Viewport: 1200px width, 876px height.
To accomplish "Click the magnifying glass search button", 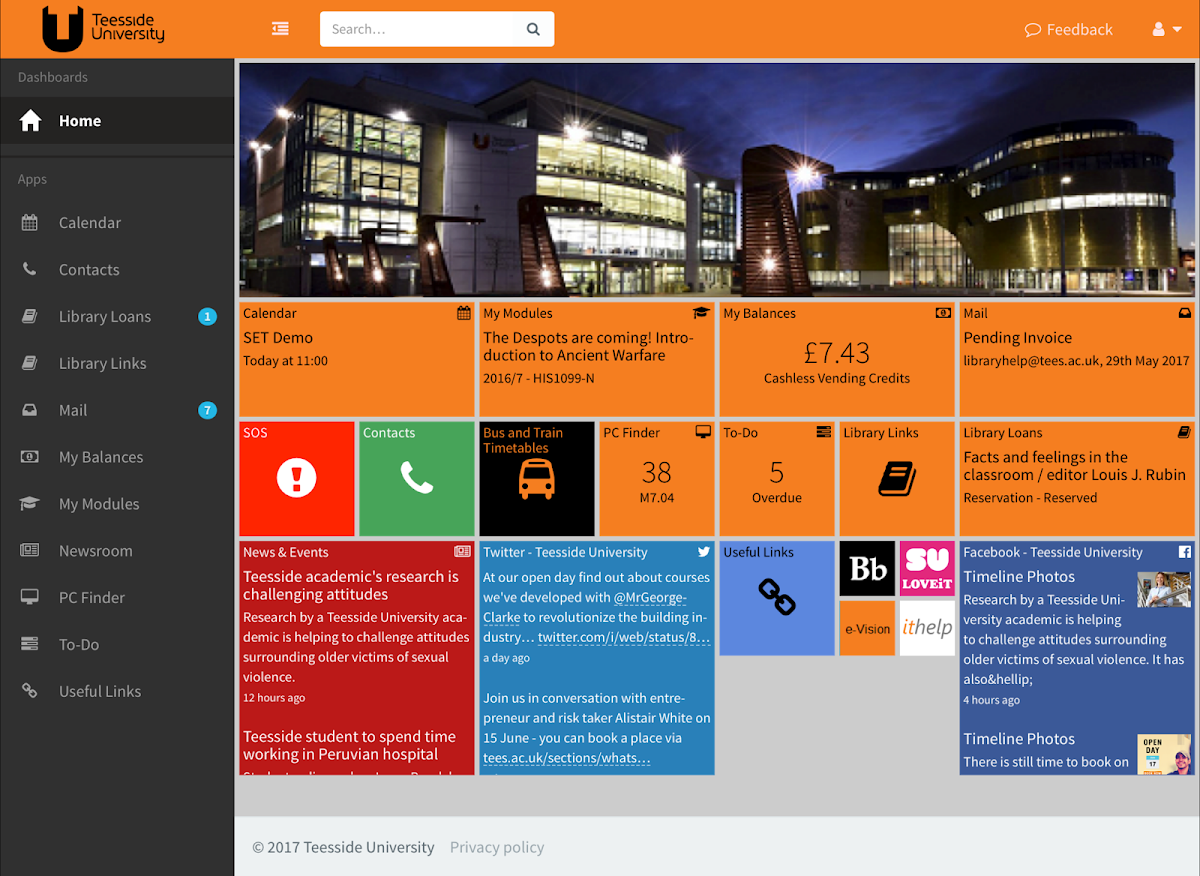I will 533,29.
